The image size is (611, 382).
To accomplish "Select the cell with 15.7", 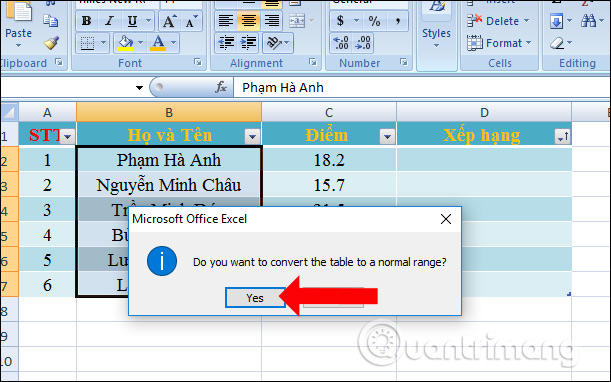I will (329, 185).
